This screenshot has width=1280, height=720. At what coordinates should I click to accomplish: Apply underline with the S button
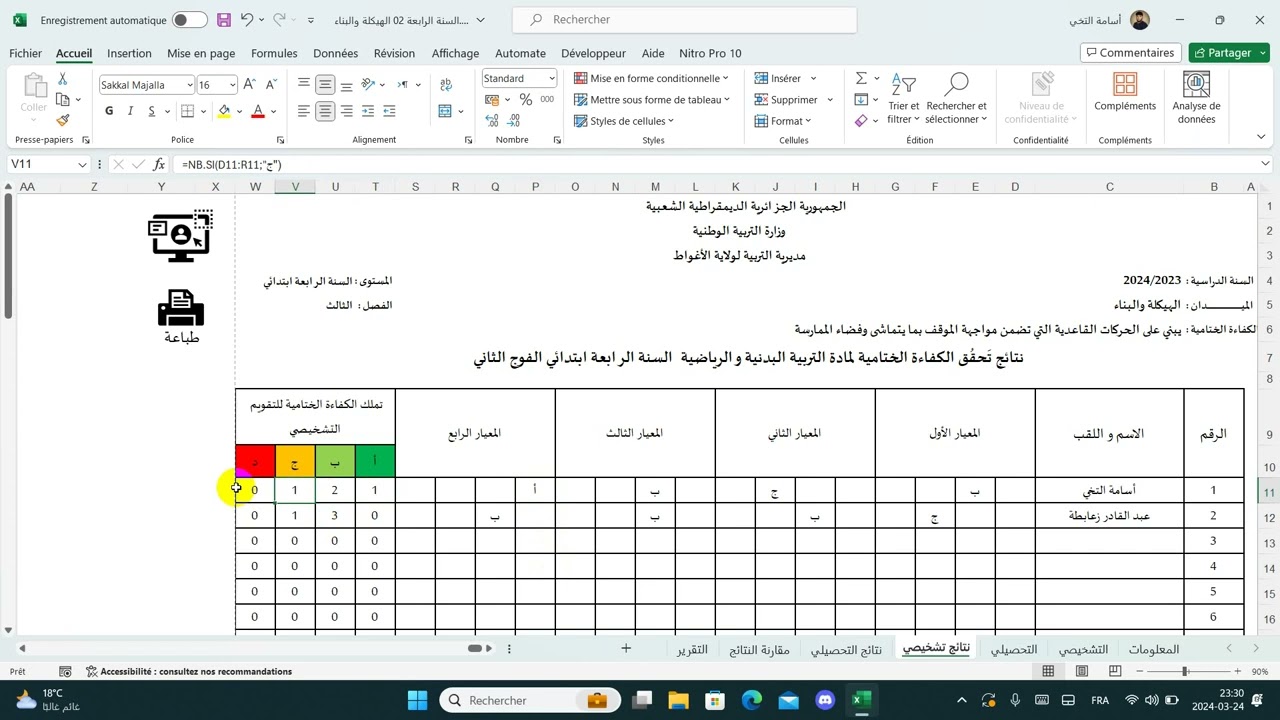point(152,111)
